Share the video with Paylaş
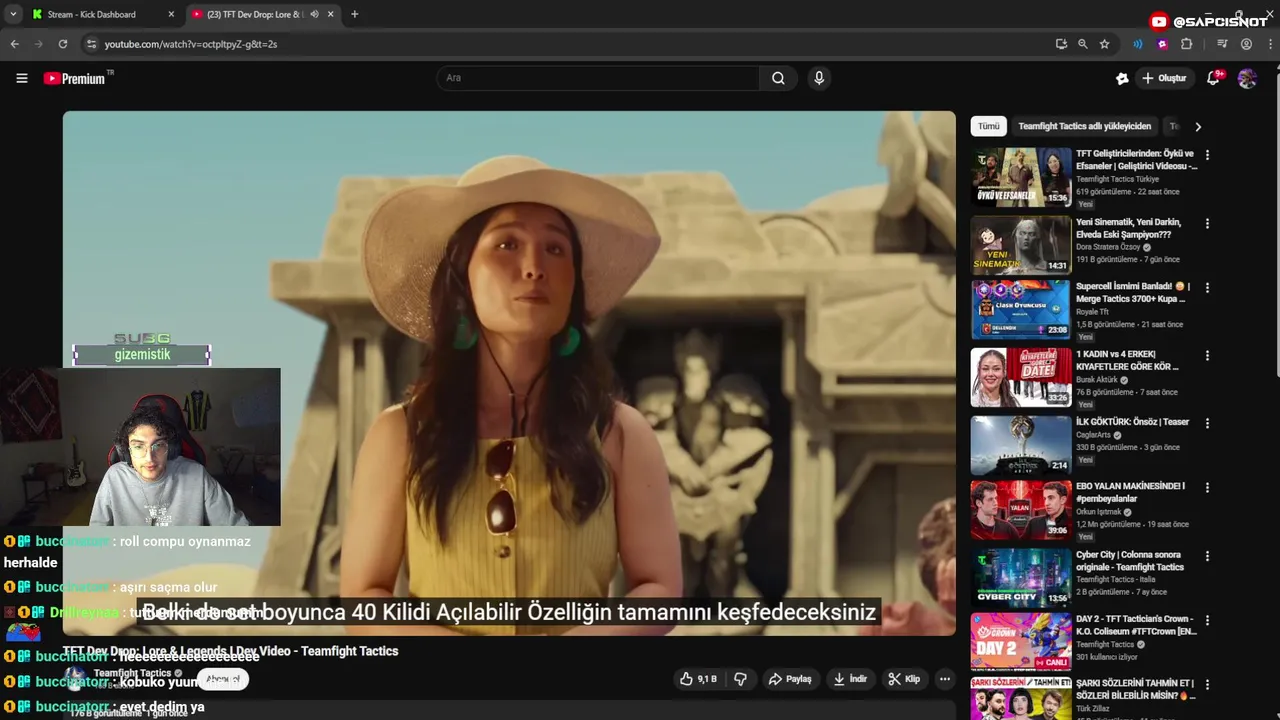The image size is (1280, 720). tap(789, 679)
